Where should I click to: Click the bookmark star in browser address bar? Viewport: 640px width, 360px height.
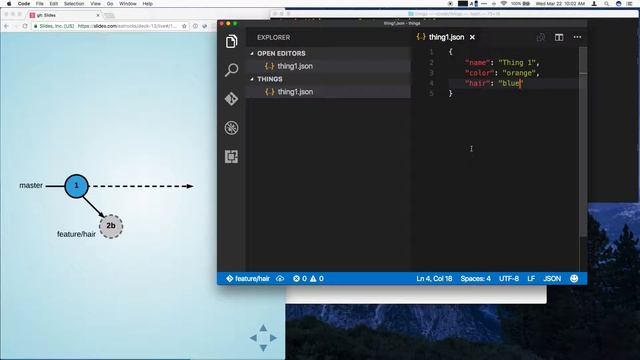coord(184,26)
